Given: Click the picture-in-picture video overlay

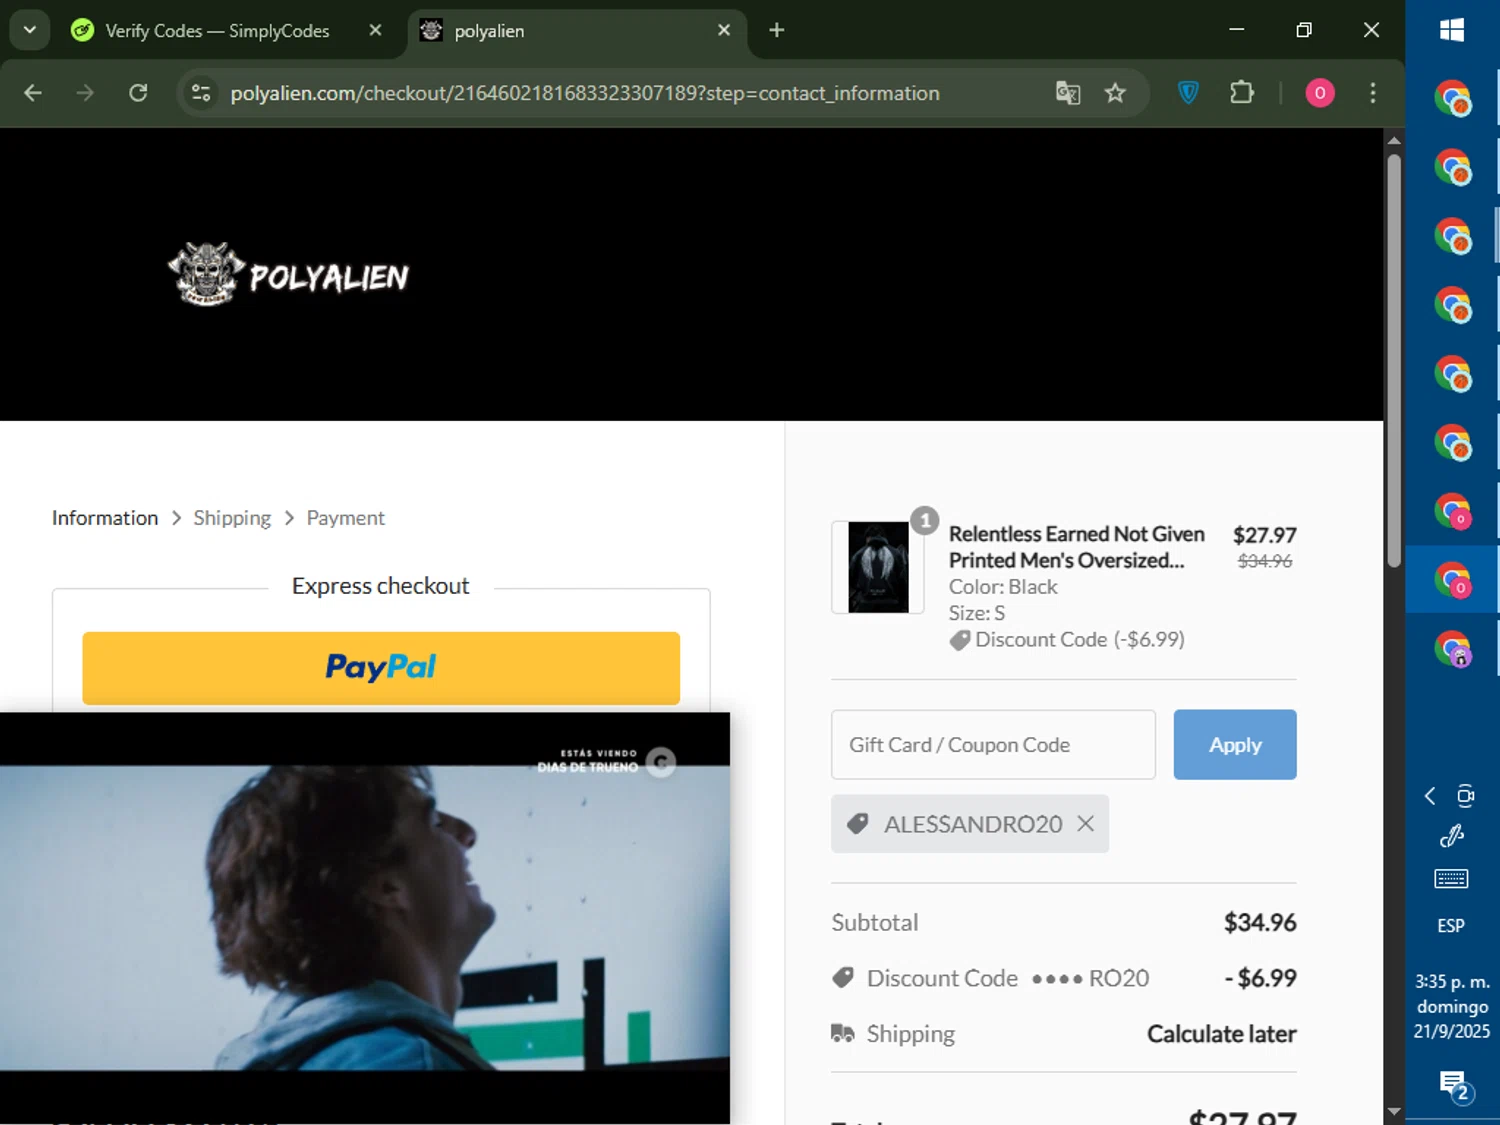Looking at the screenshot, I should 365,918.
